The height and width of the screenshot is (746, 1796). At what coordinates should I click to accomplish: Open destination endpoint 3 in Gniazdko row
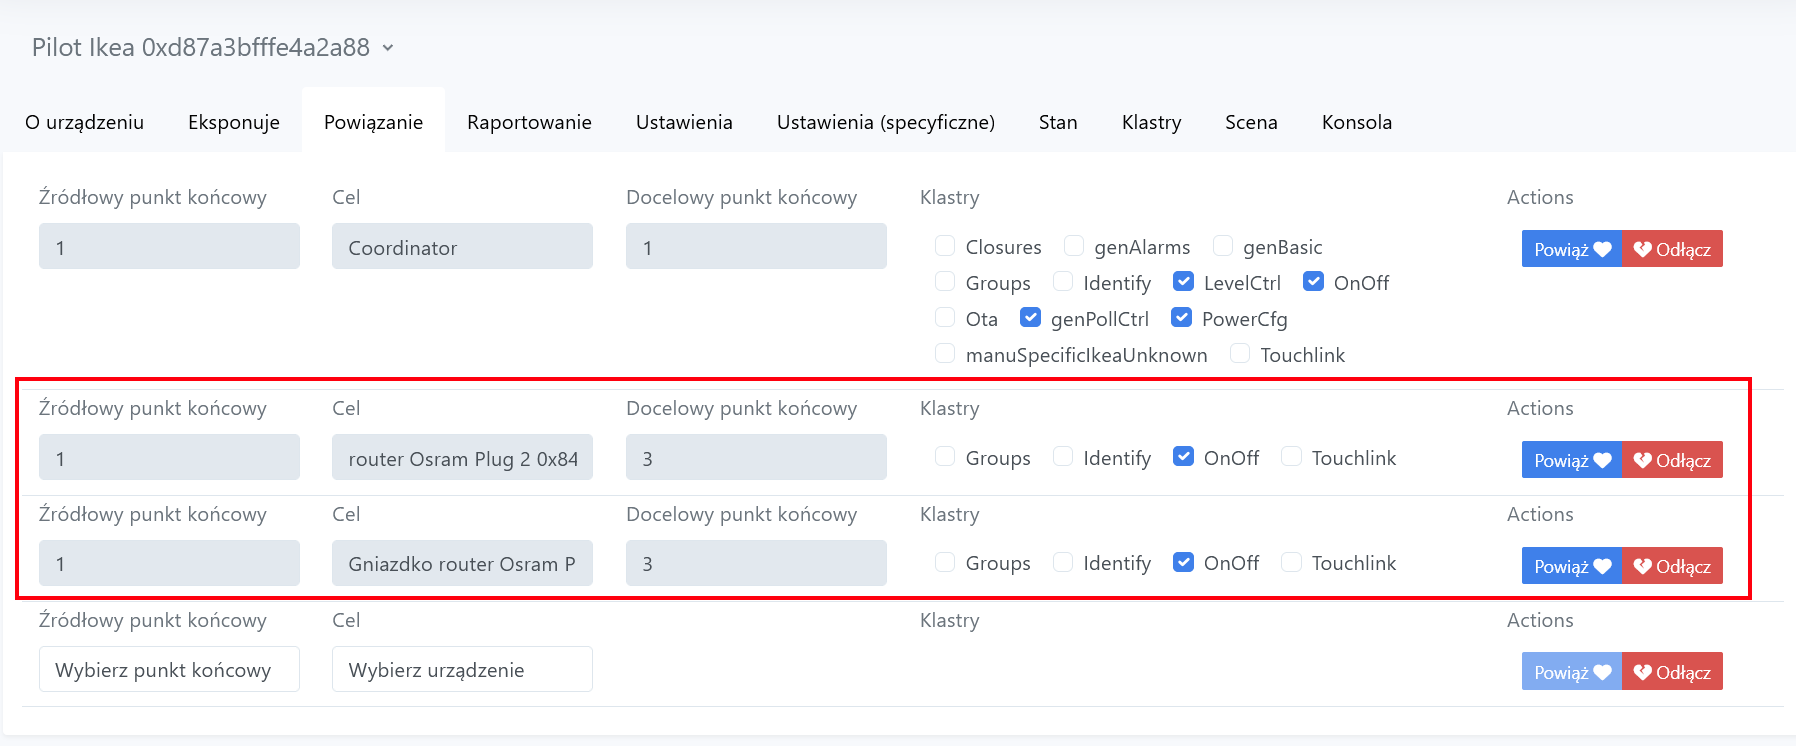[x=756, y=563]
